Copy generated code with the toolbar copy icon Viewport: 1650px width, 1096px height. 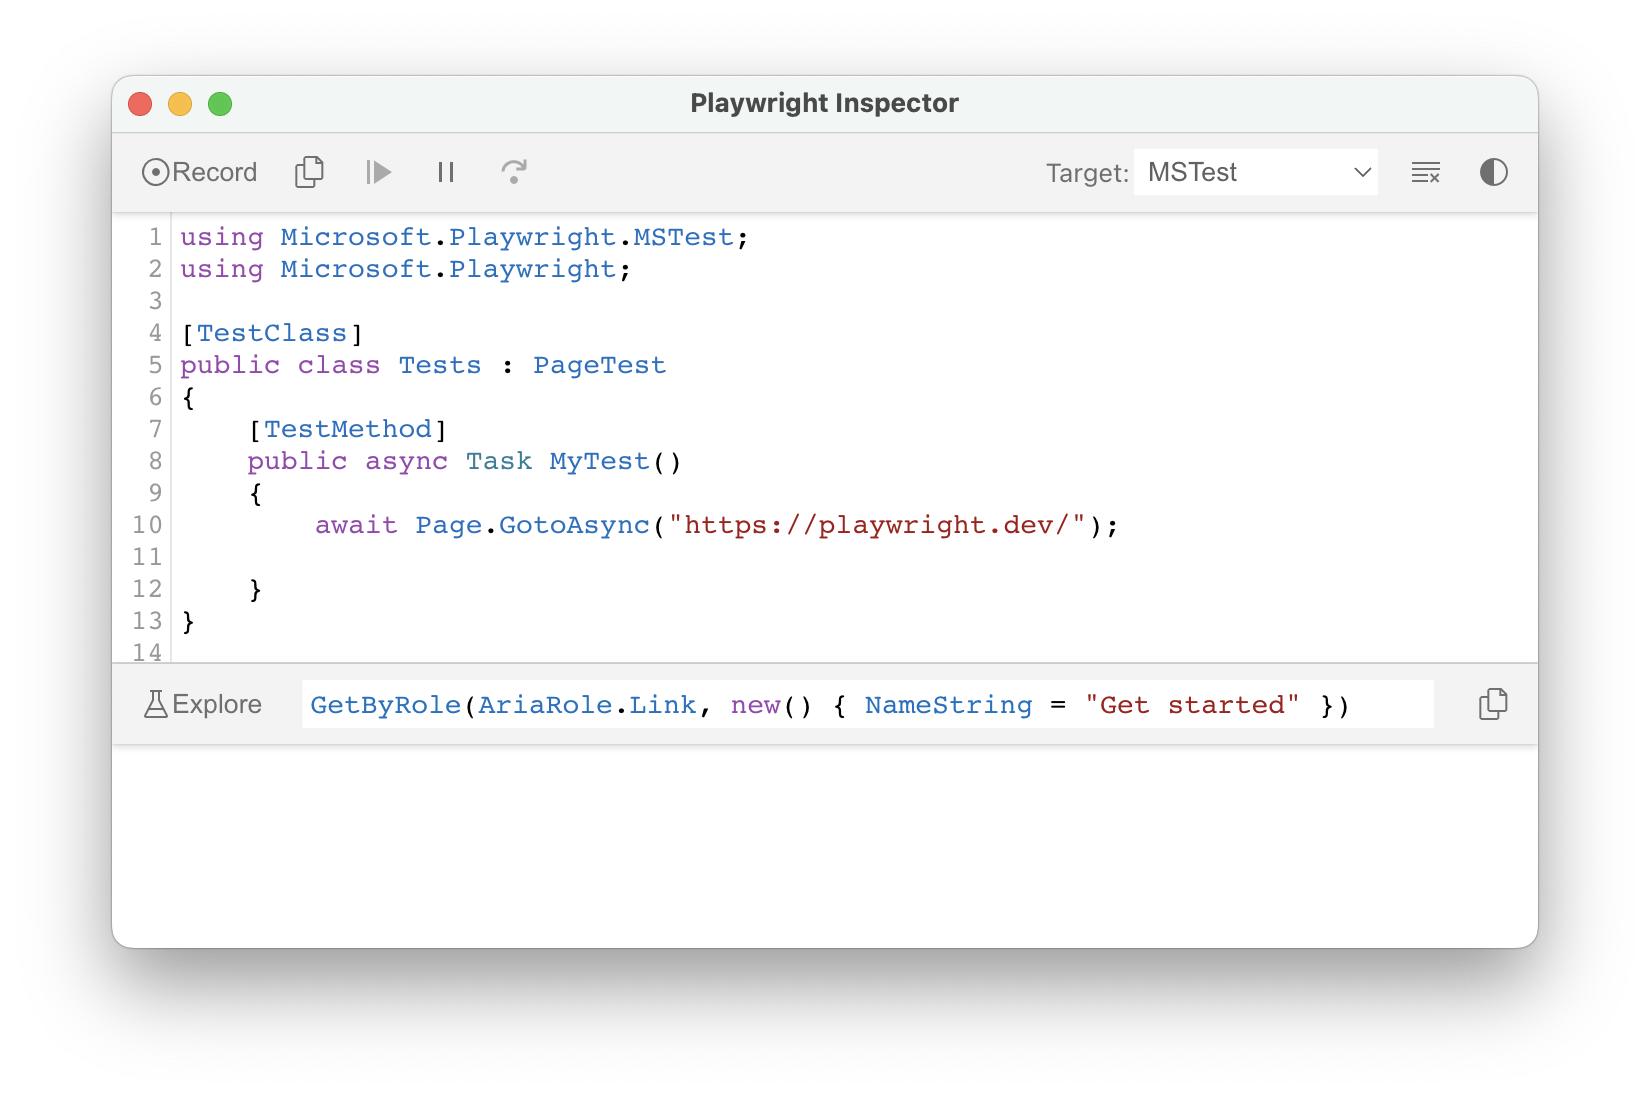(309, 172)
